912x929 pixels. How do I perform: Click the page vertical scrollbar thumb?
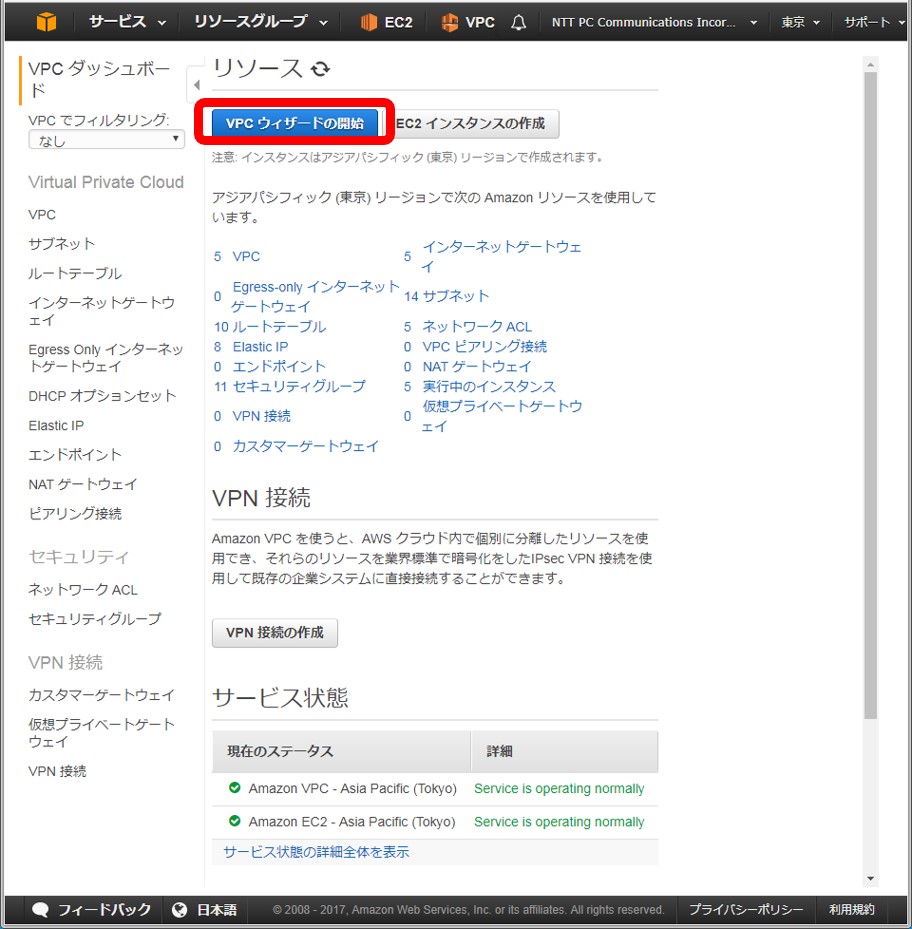coord(870,396)
